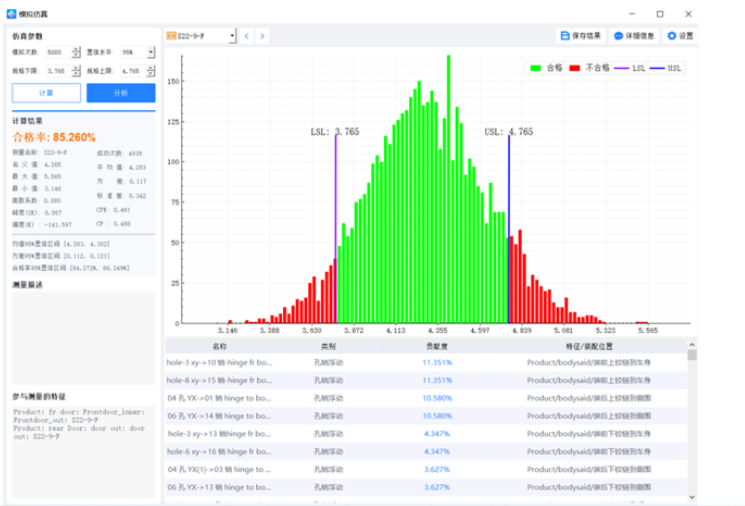This screenshot has width=745, height=506.
Task: Click the 规格下限 input field
Action: click(x=56, y=72)
